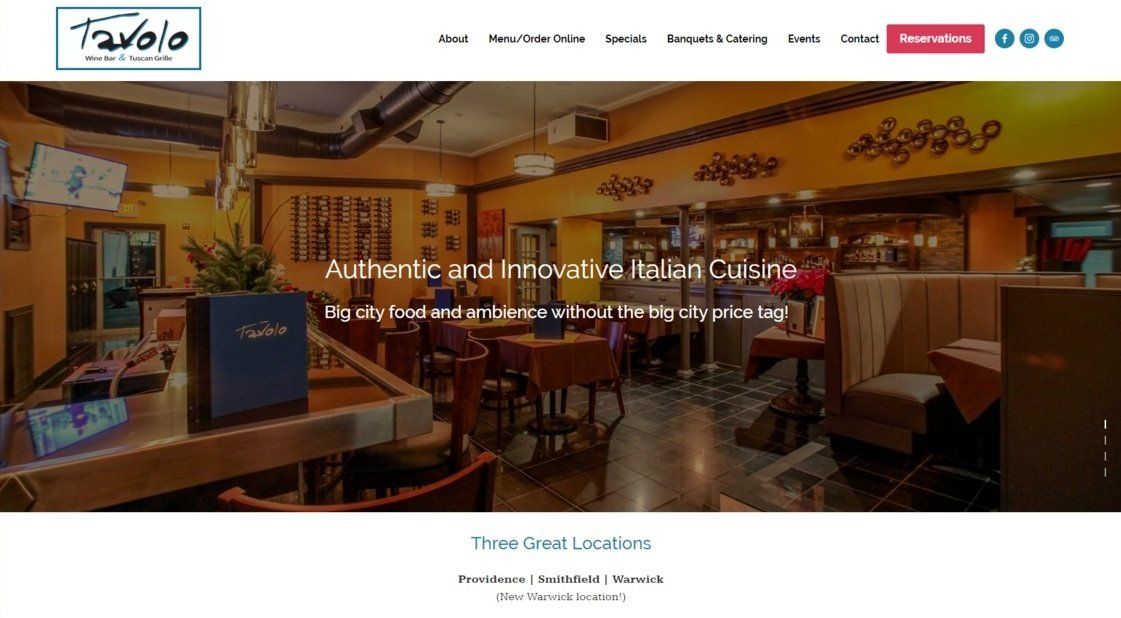Click the Three Great Locations heading

(560, 543)
